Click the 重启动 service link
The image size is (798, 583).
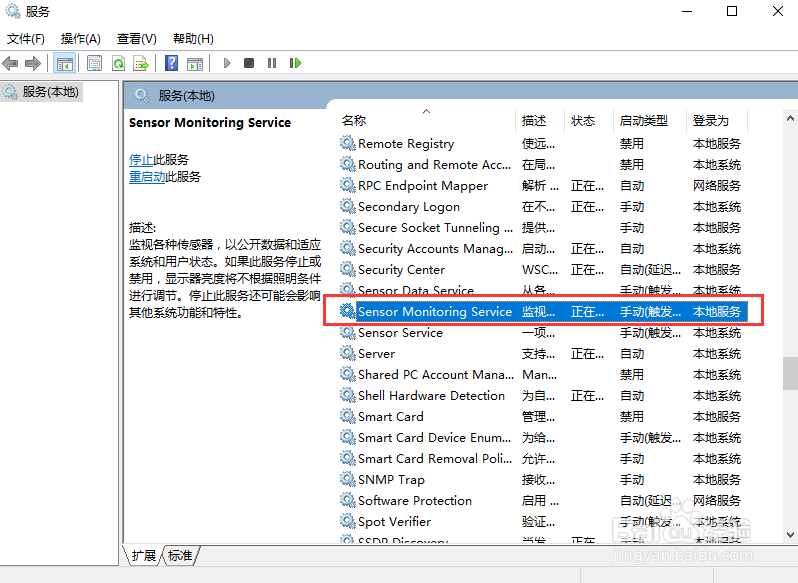(x=147, y=177)
